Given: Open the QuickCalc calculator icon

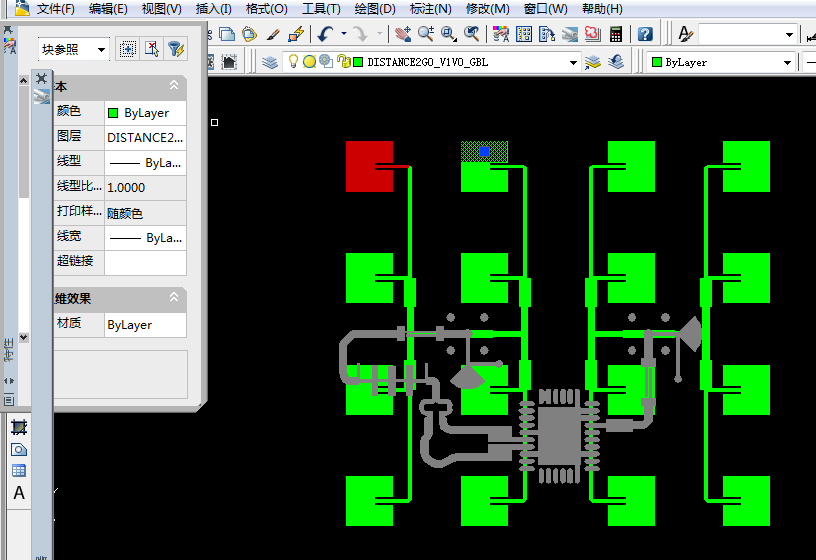Looking at the screenshot, I should point(616,34).
